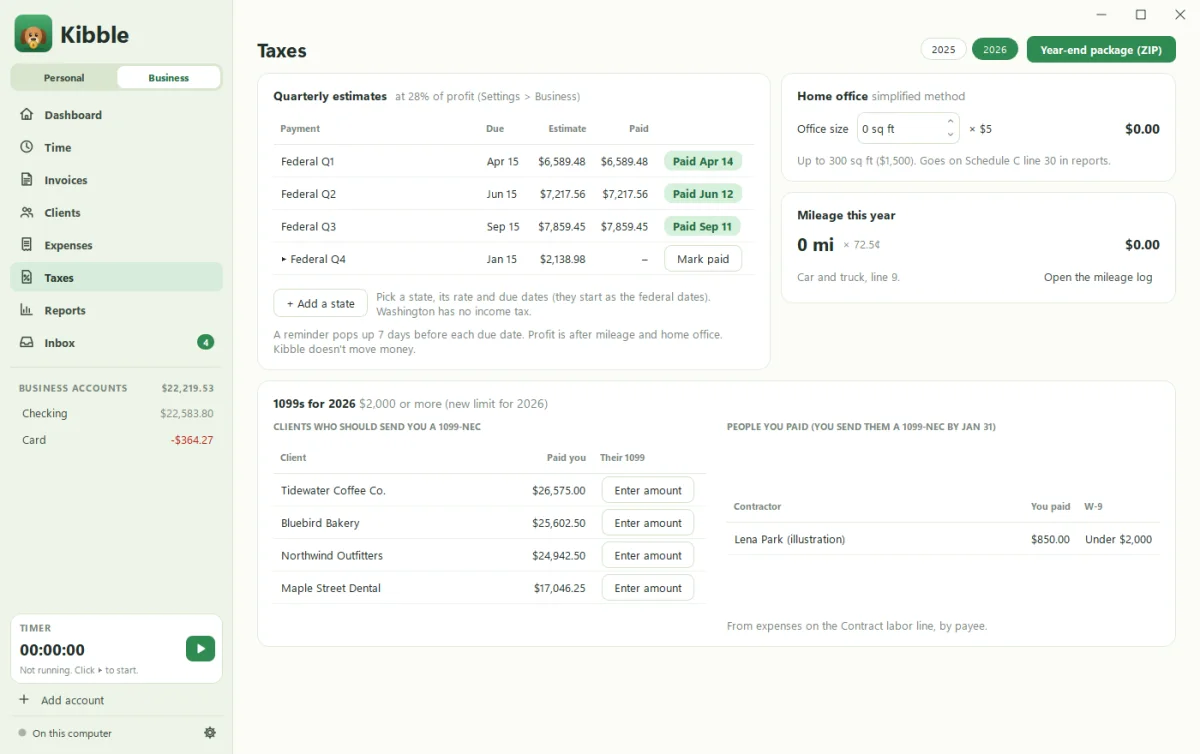
Task: Click contractor Lena Park (illustration)
Action: 790,539
